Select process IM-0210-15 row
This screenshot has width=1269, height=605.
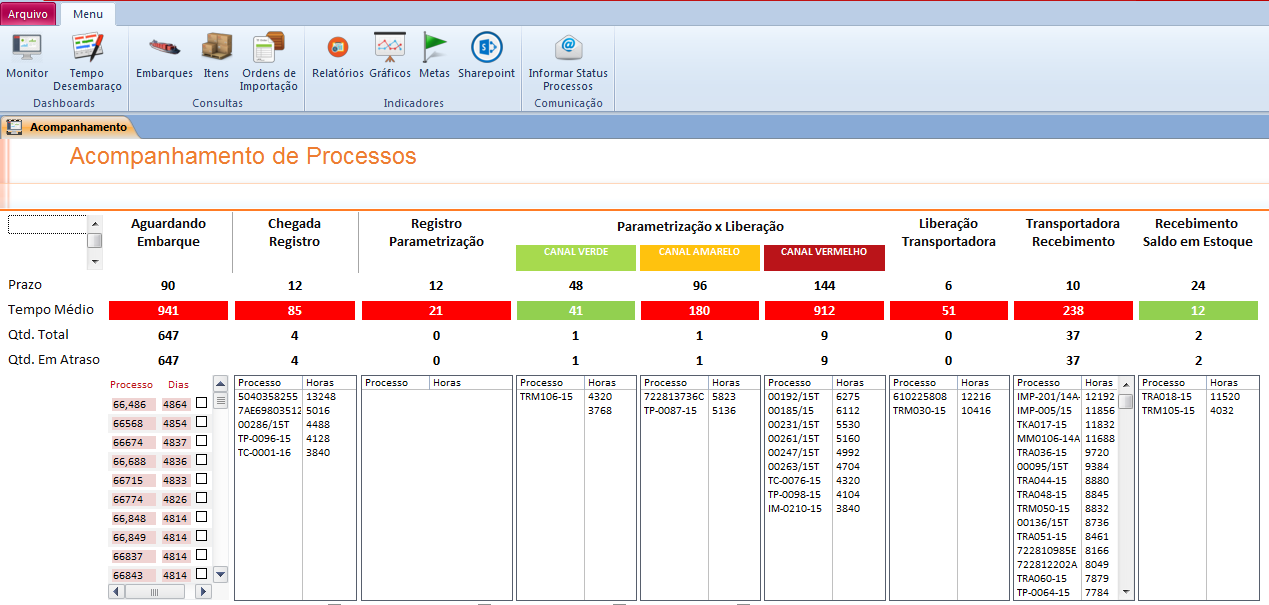825,509
